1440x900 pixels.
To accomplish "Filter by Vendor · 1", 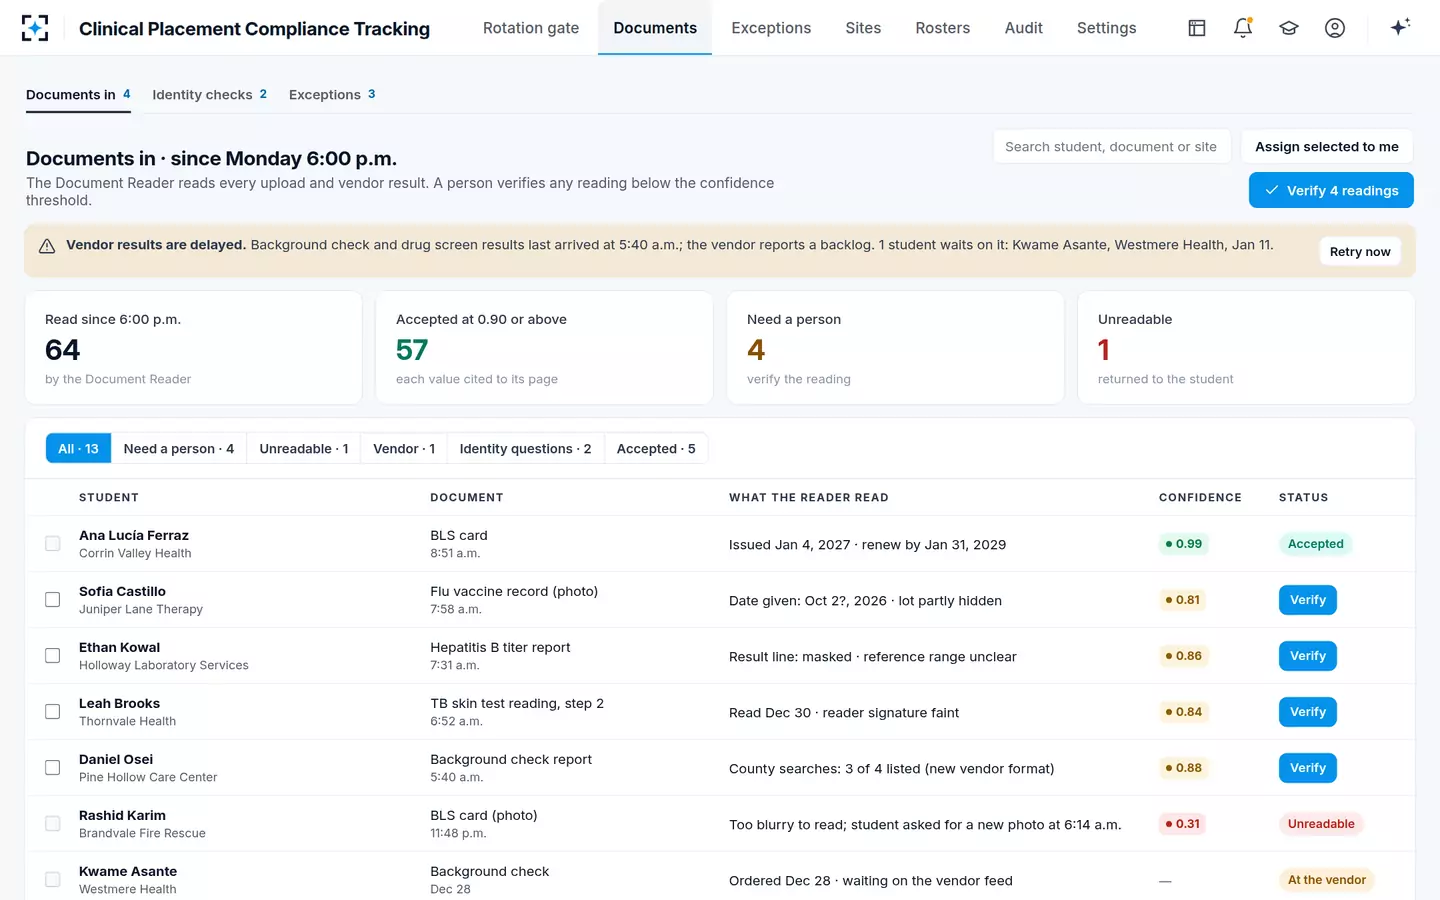I will [x=404, y=449].
